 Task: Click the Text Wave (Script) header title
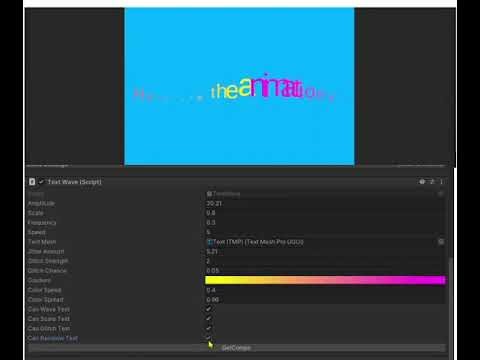tap(74, 182)
